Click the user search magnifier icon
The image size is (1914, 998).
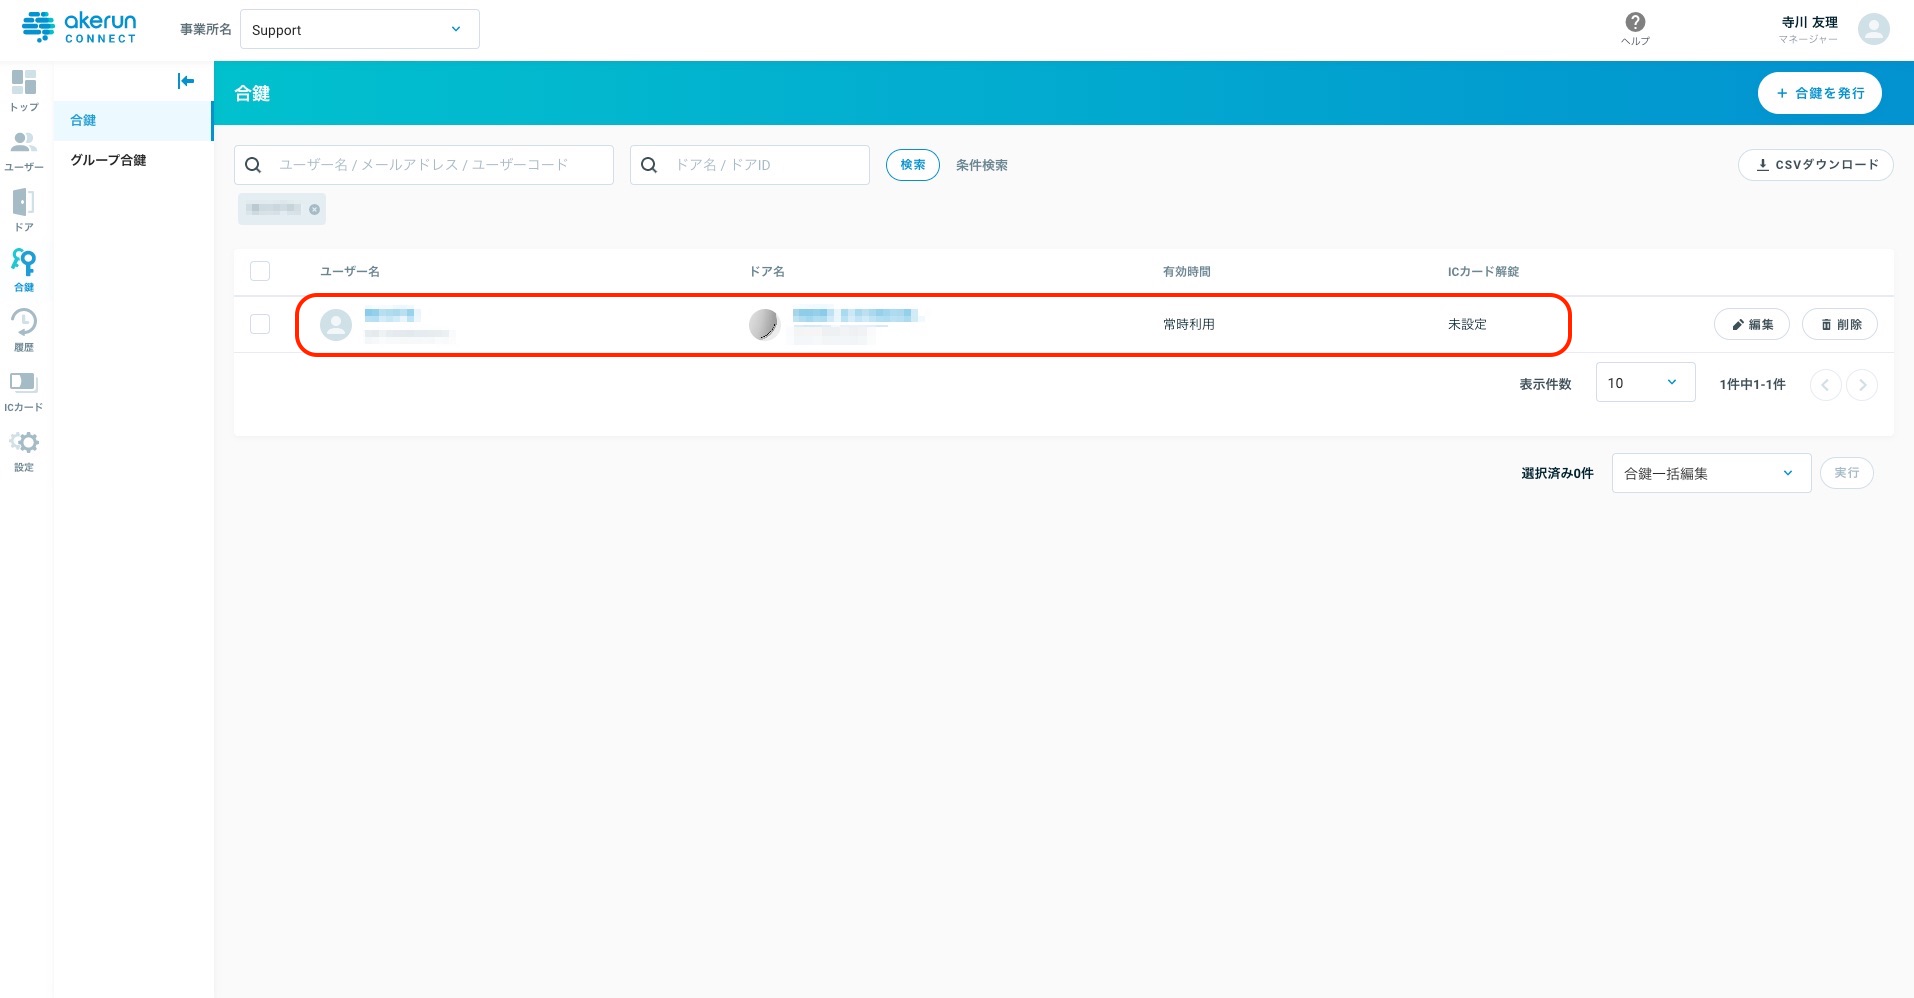click(254, 165)
